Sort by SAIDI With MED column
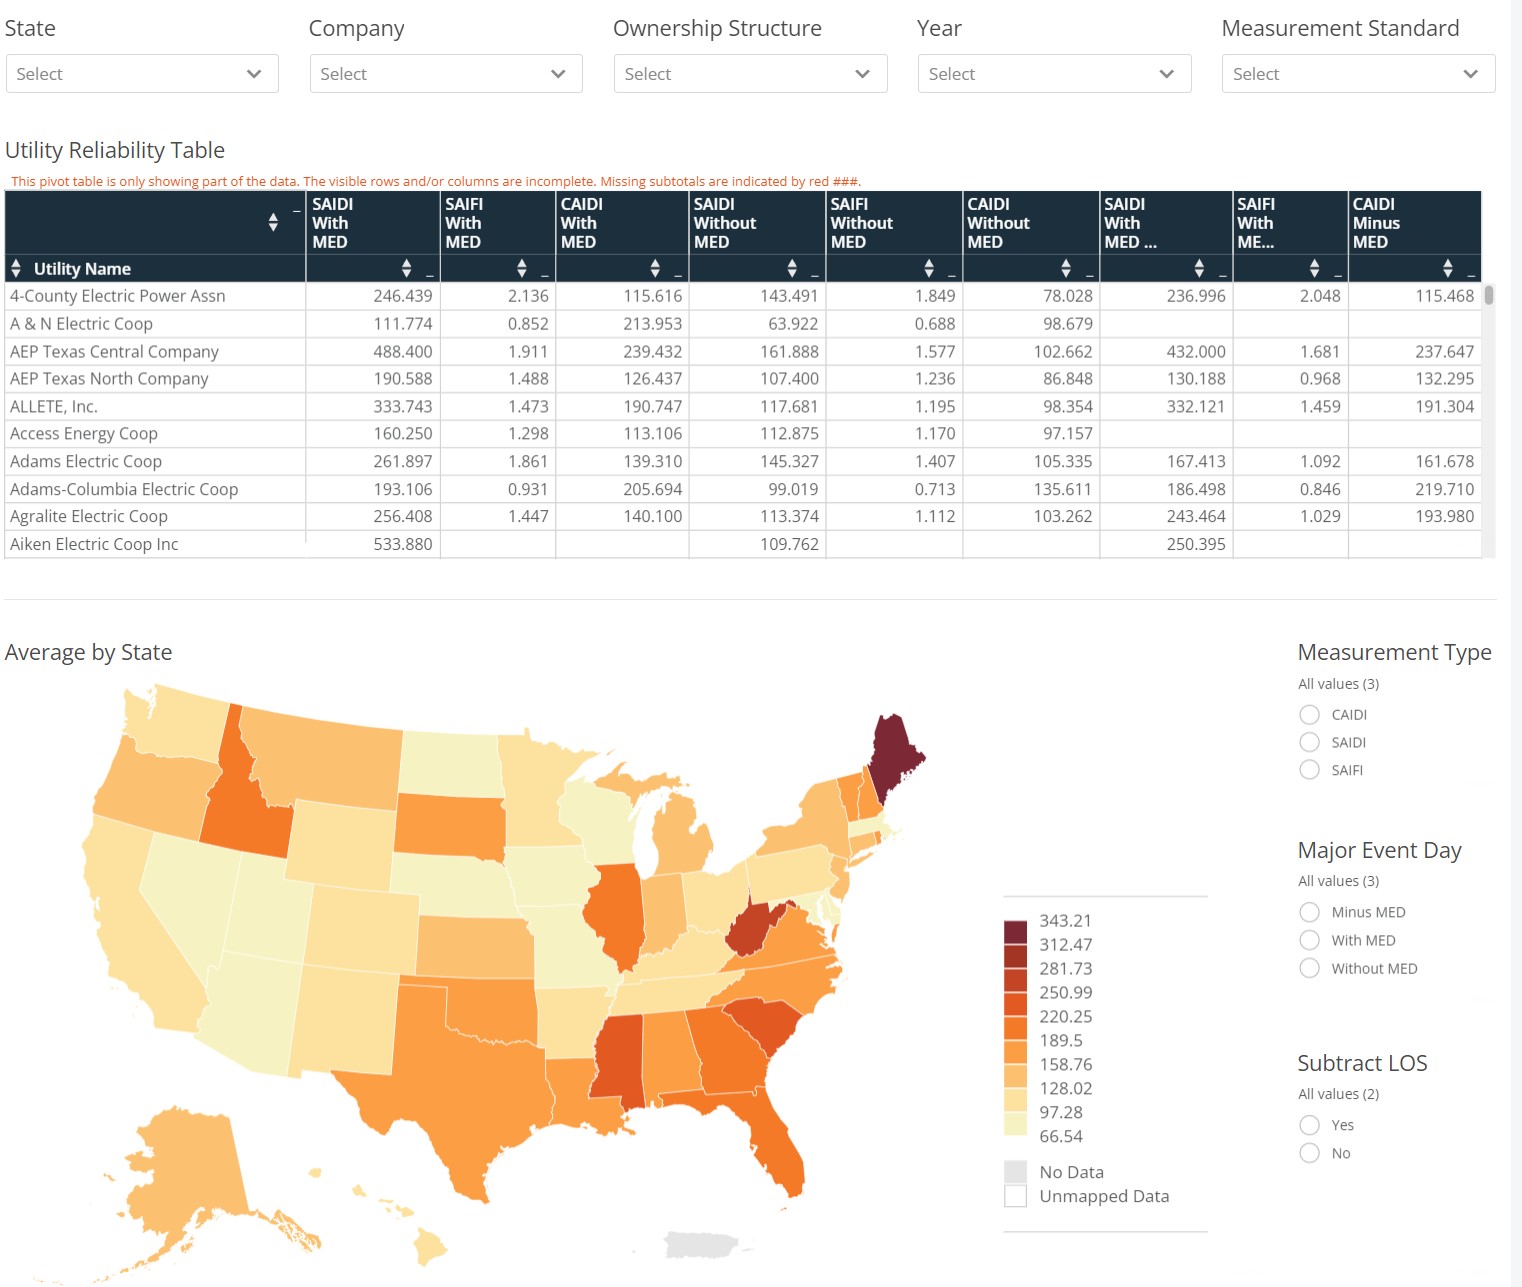 pos(406,268)
